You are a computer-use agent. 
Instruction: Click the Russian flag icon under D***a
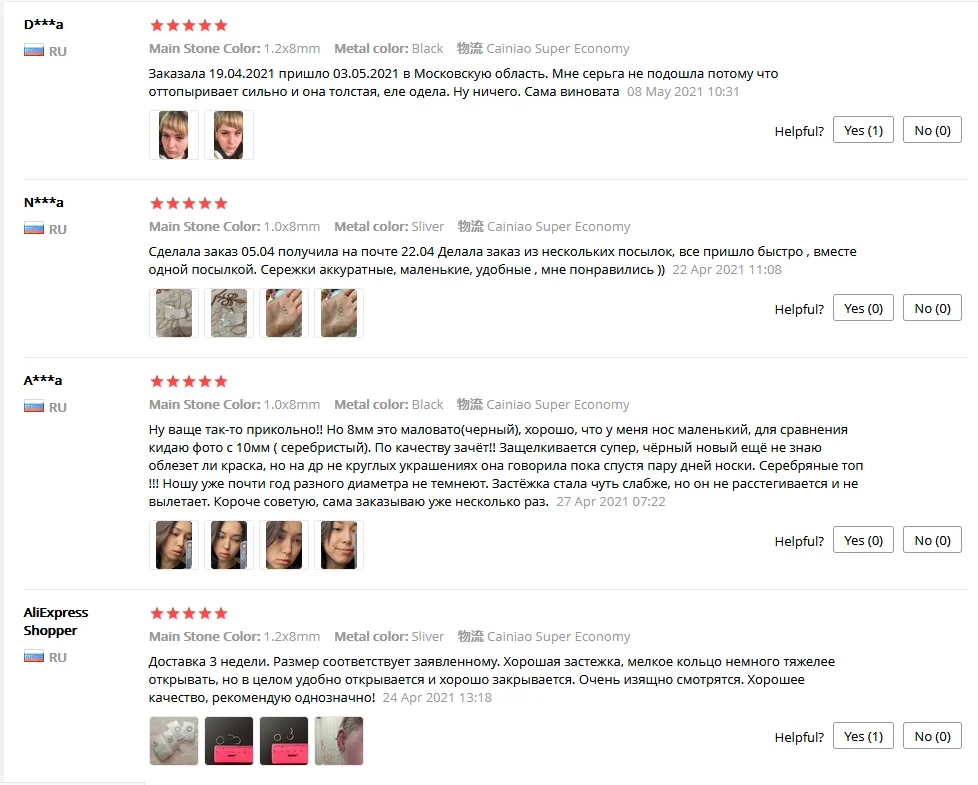pyautogui.click(x=34, y=51)
